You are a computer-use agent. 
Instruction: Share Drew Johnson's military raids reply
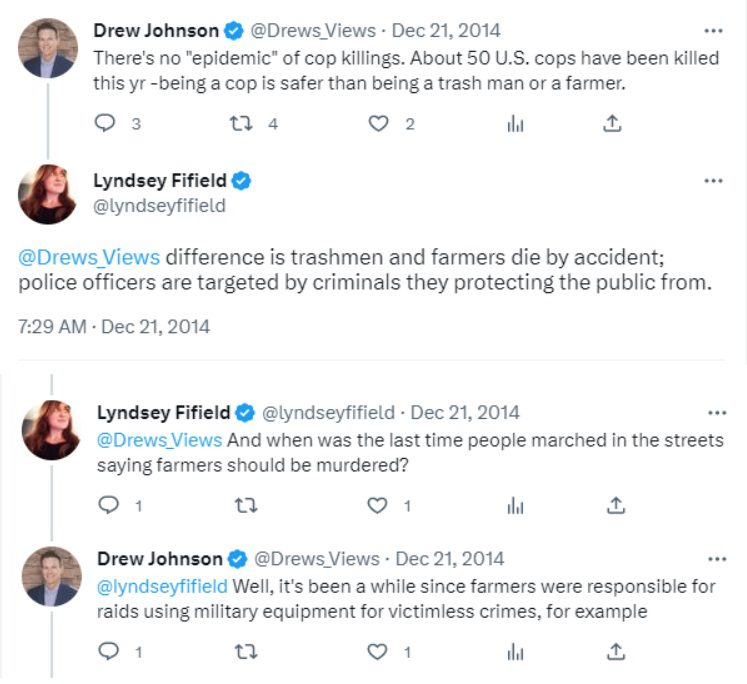click(617, 651)
